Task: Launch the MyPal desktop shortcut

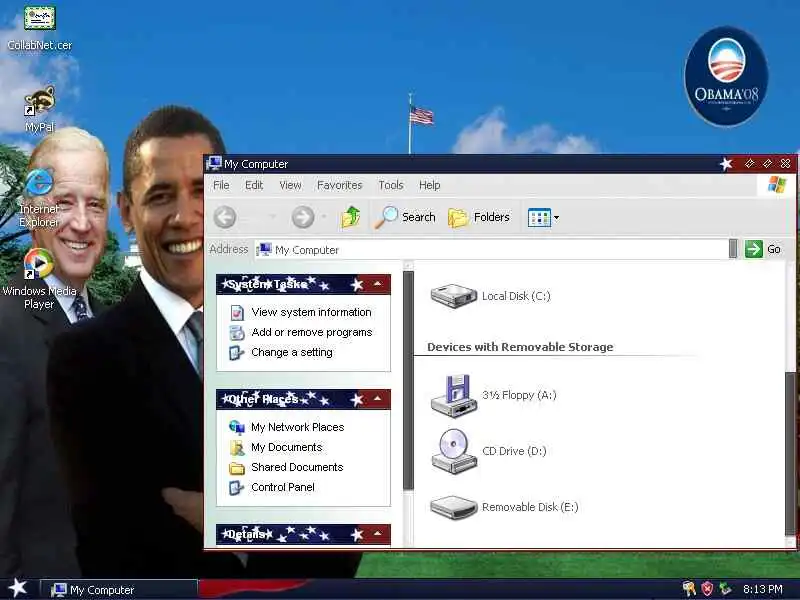Action: (x=39, y=109)
